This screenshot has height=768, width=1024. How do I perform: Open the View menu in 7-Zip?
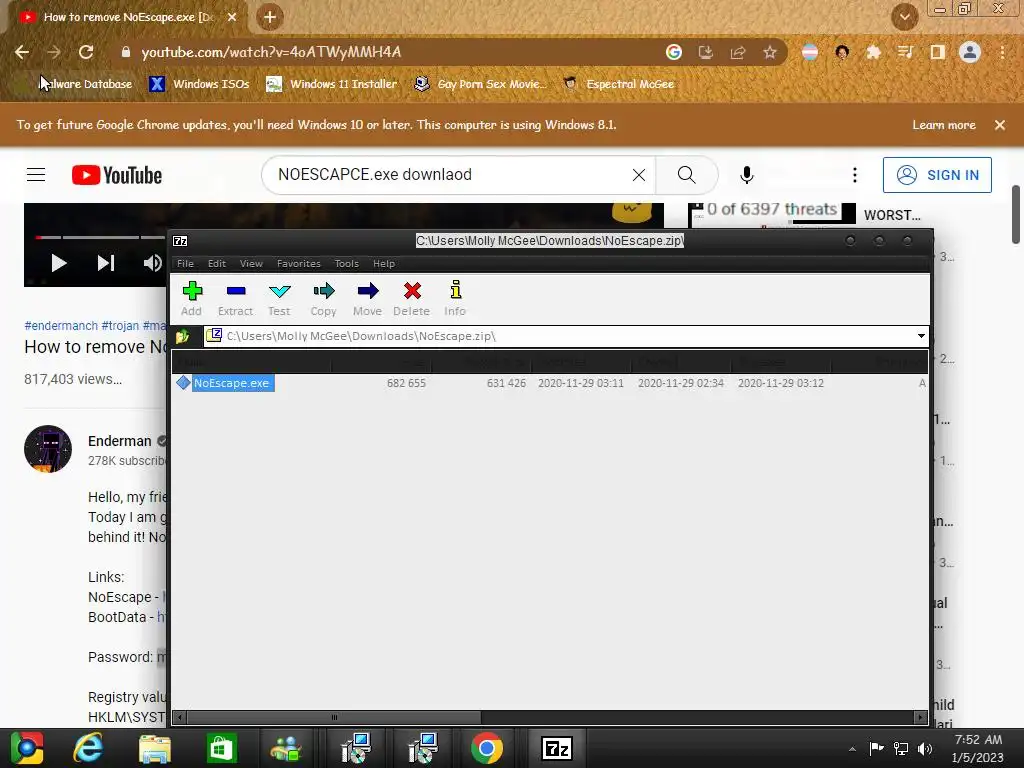click(251, 264)
